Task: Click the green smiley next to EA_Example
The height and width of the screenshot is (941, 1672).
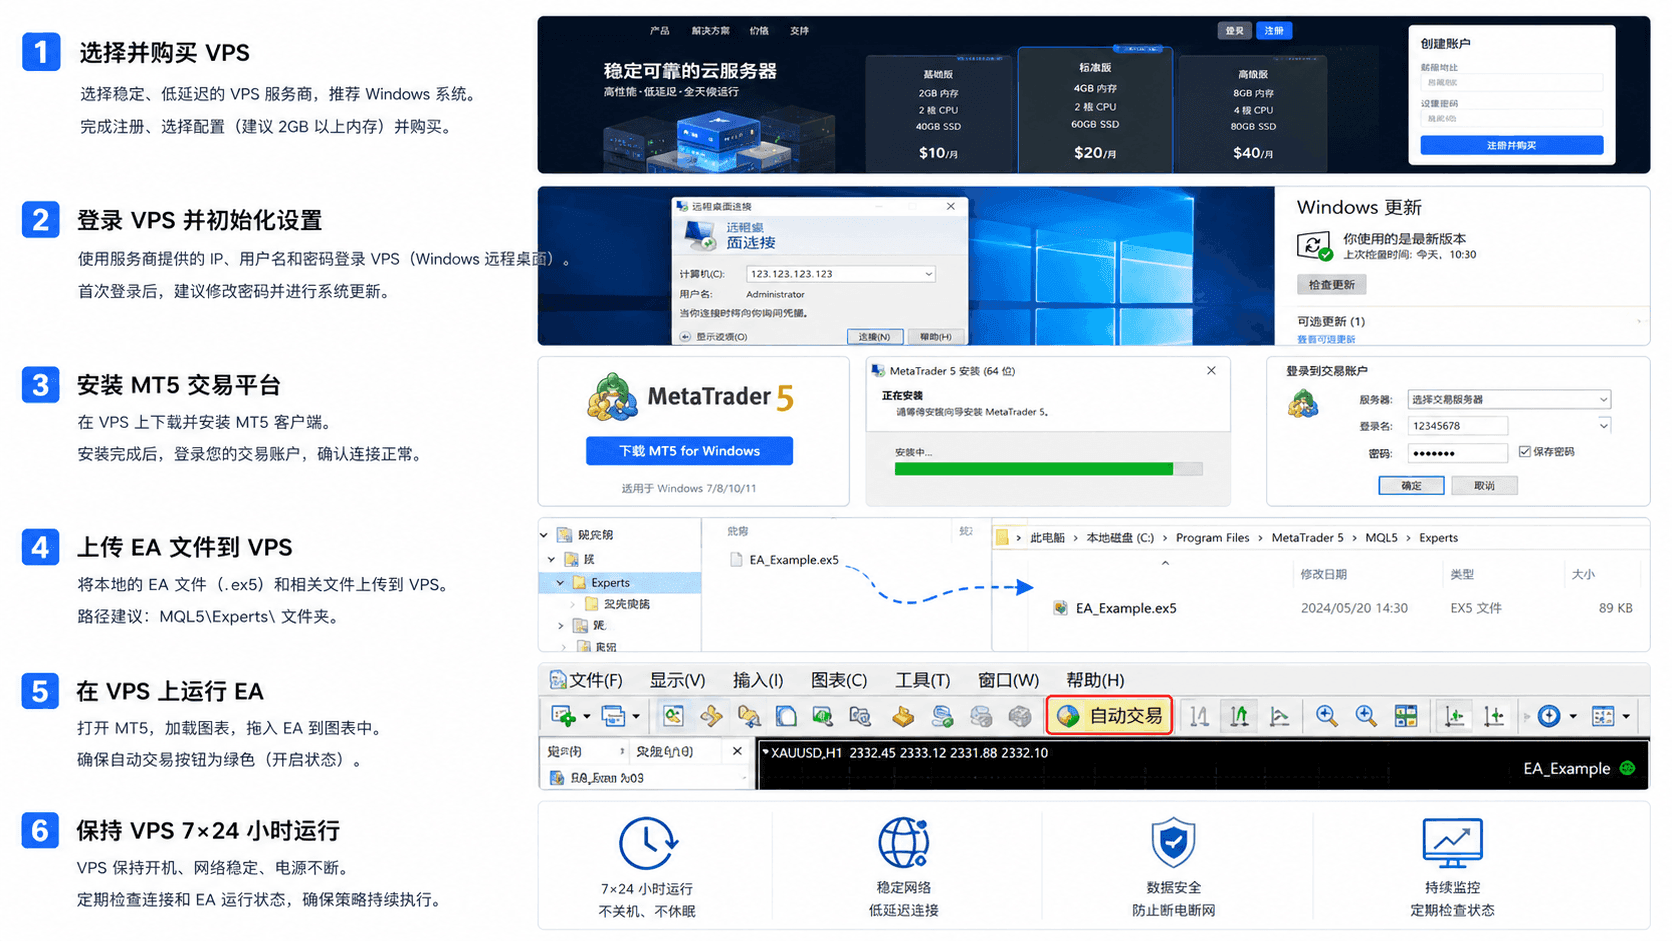Action: coord(1627,768)
